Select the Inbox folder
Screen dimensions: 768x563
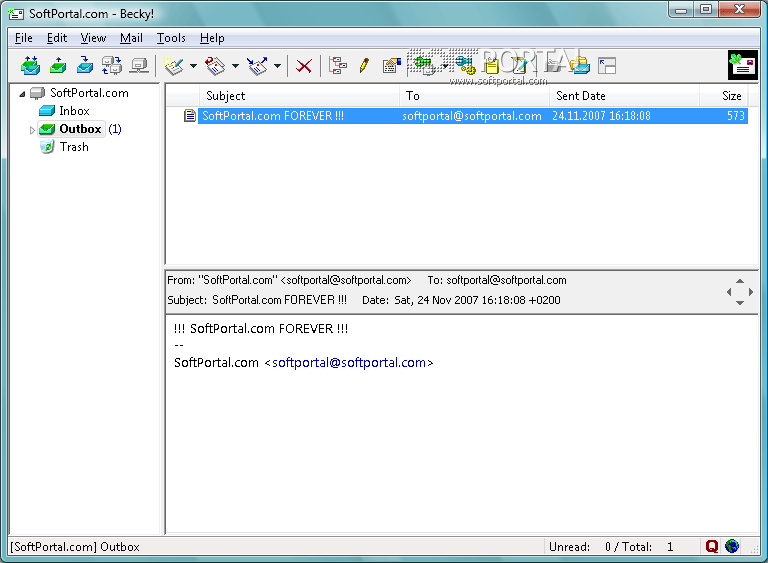point(74,111)
